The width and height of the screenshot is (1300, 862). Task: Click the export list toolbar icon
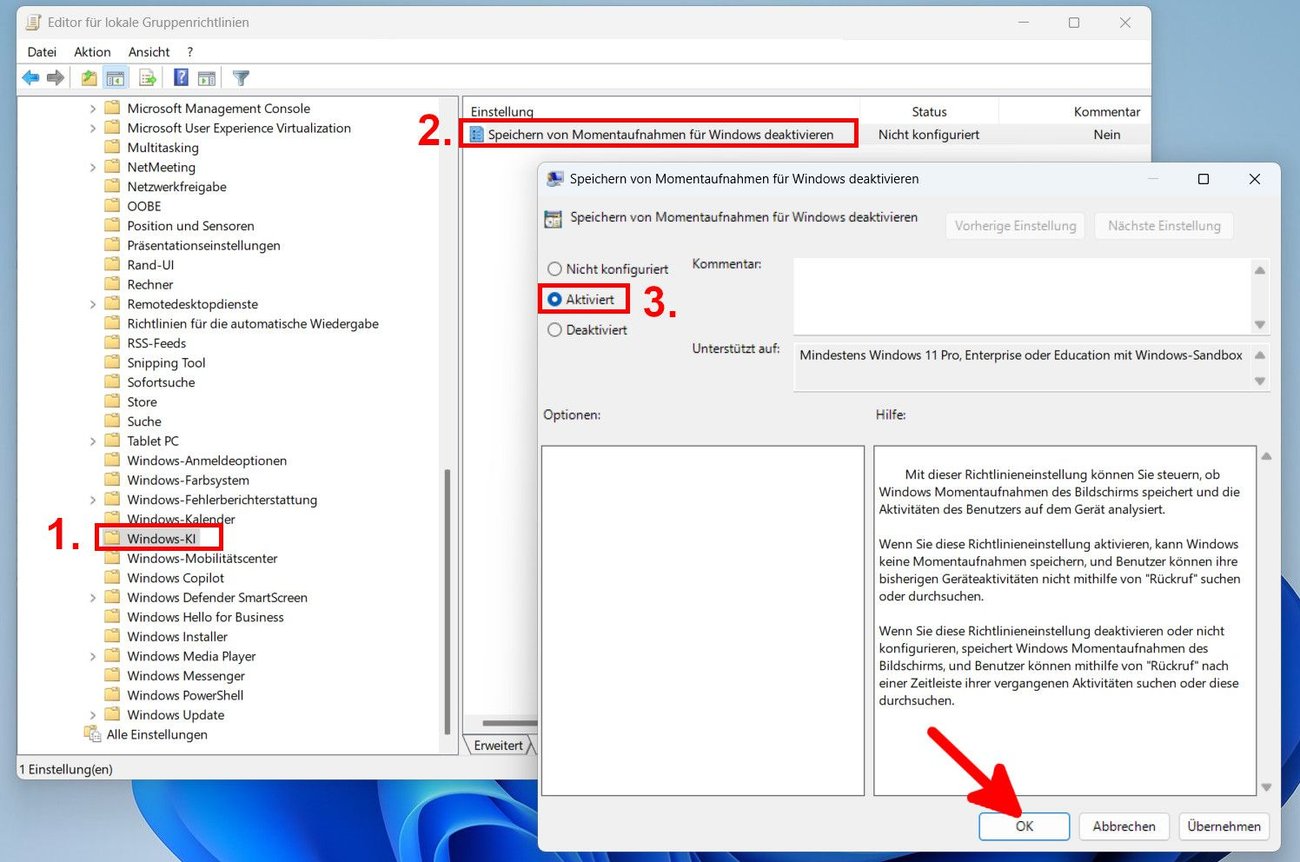click(x=146, y=77)
